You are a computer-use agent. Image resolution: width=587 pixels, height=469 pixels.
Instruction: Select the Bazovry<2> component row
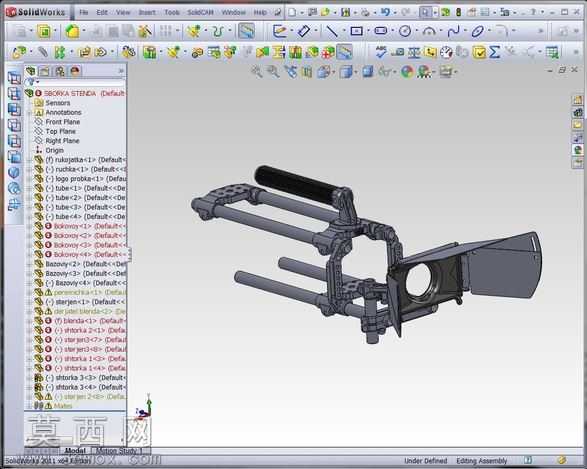80,264
